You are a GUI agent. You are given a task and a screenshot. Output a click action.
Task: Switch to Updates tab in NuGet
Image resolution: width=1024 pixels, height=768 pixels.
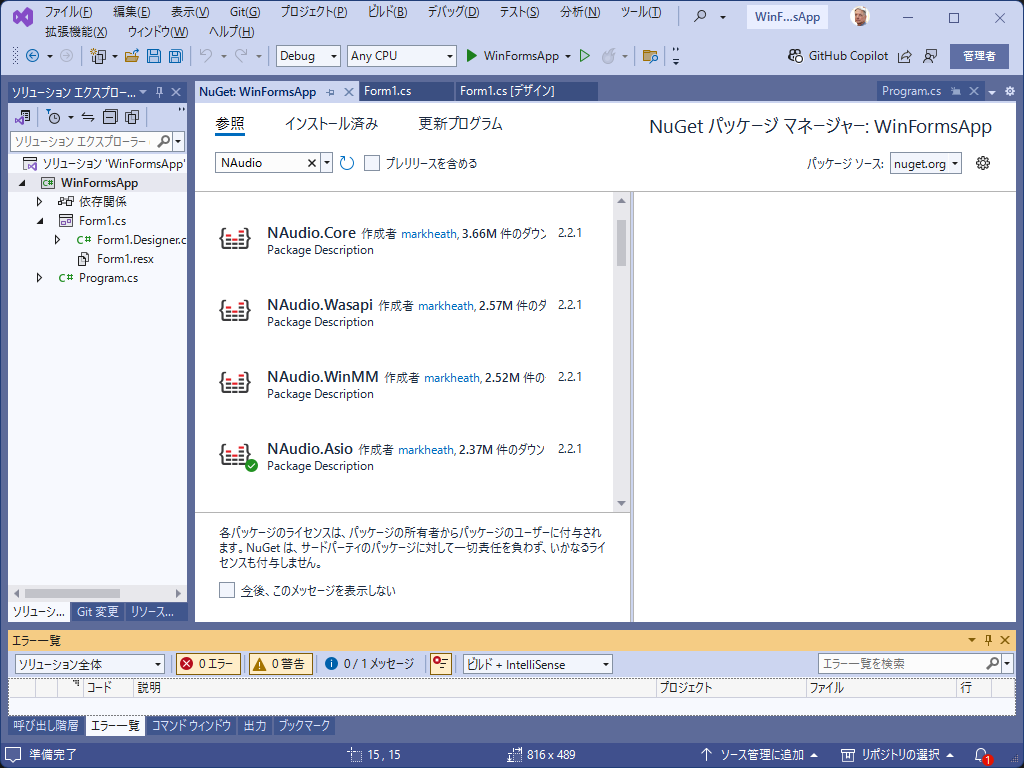[460, 124]
